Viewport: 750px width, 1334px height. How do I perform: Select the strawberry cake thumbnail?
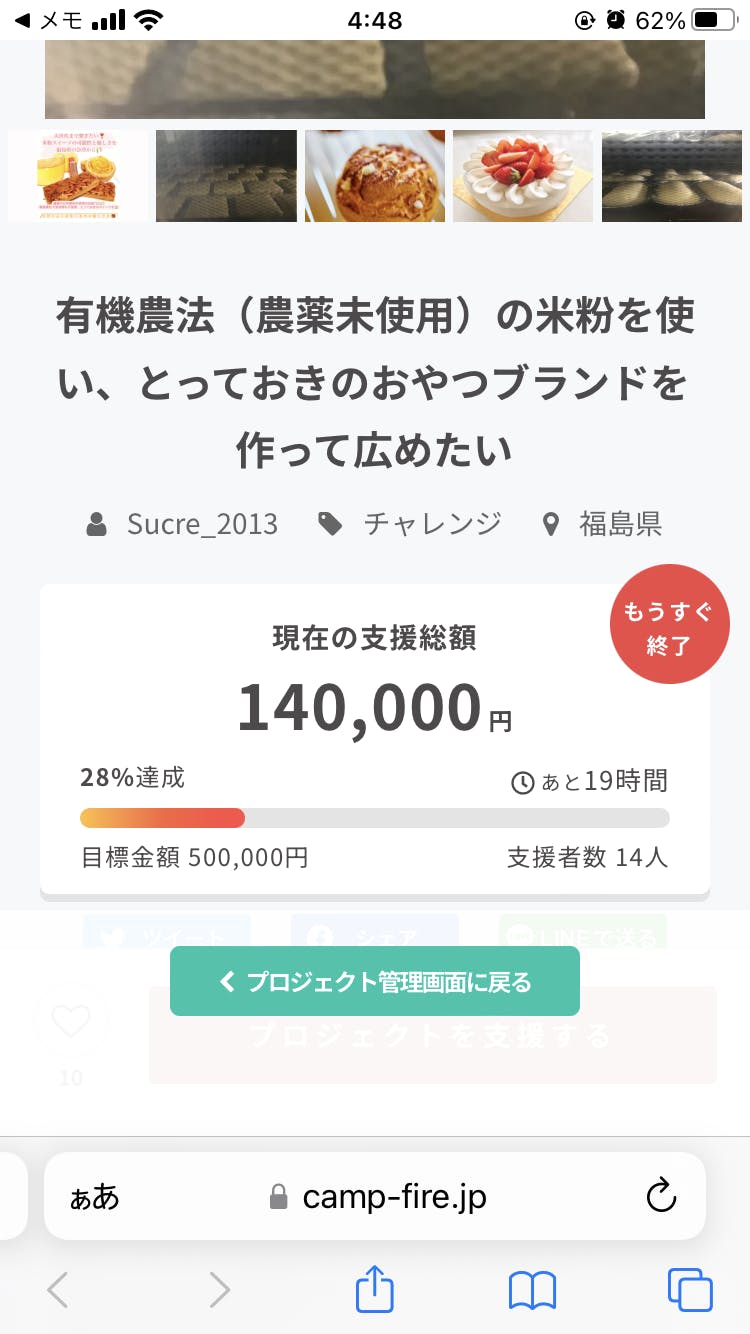tap(523, 176)
